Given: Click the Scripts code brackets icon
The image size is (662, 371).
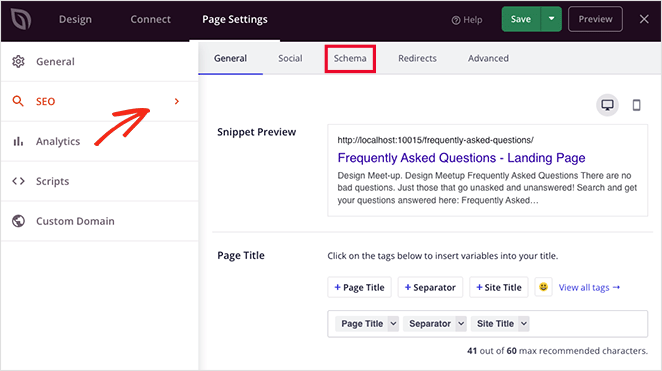Looking at the screenshot, I should pyautogui.click(x=18, y=181).
